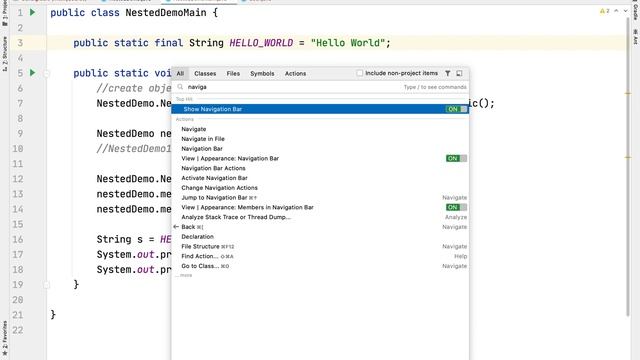
Task: Select the Declaration action
Action: (320, 237)
